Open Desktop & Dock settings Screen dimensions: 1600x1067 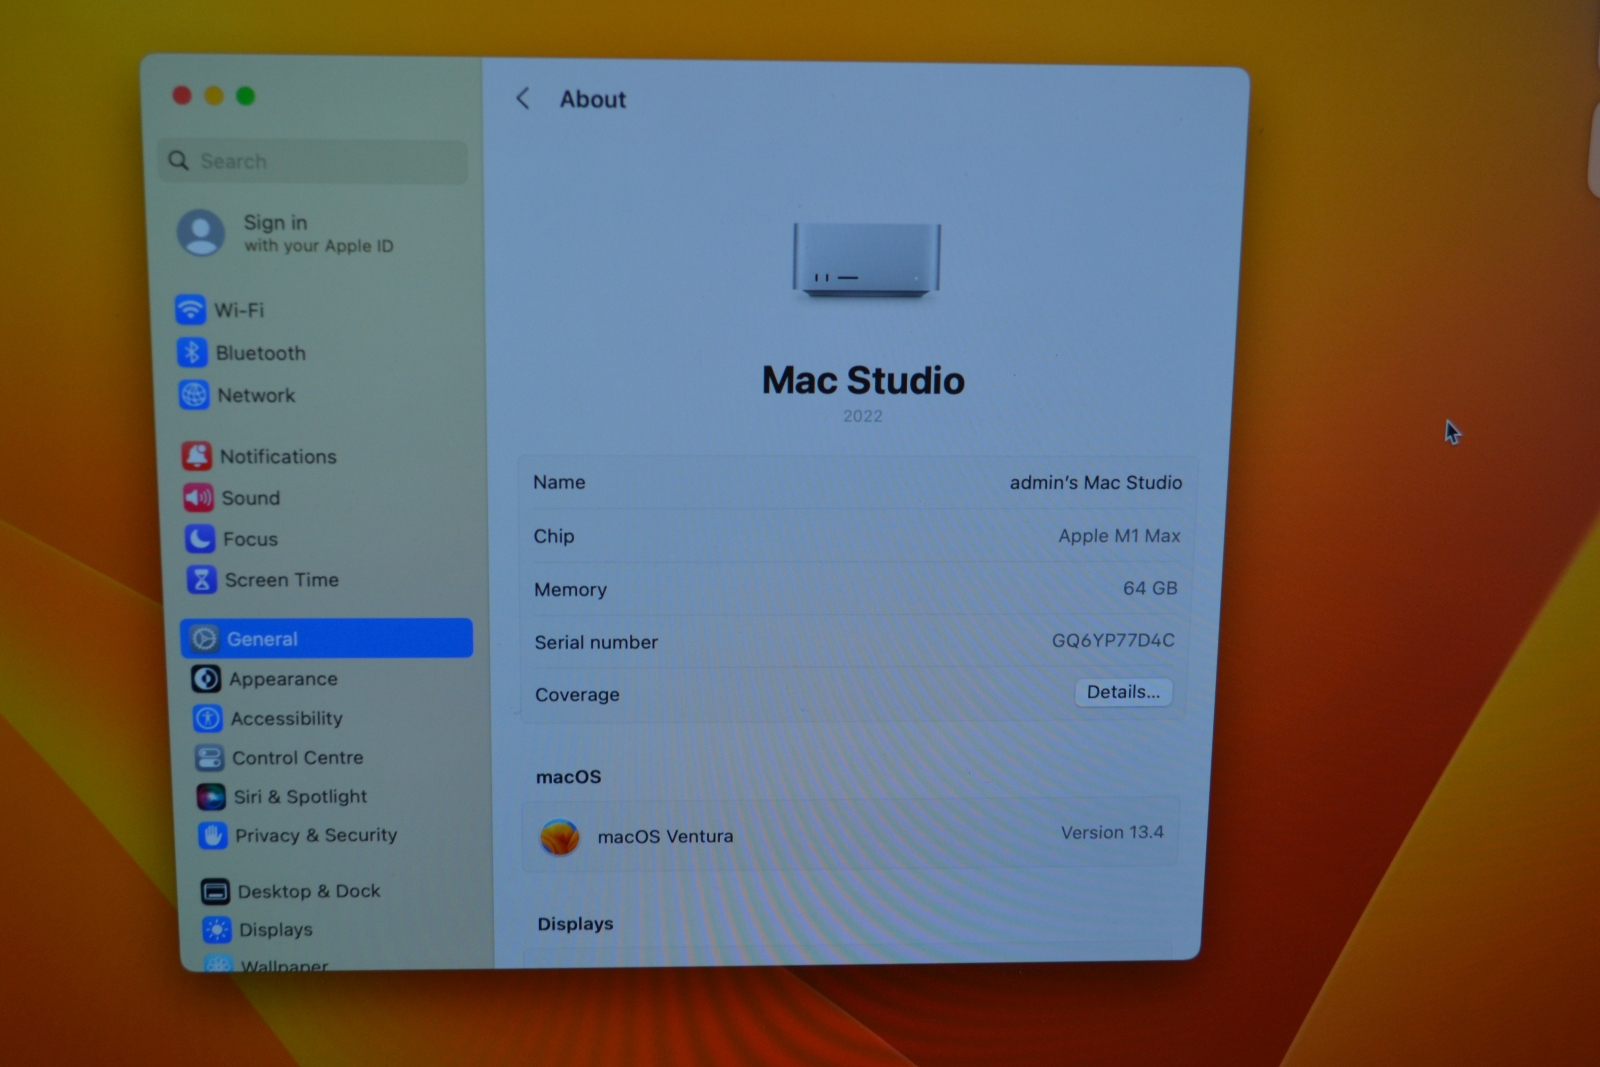click(x=216, y=891)
